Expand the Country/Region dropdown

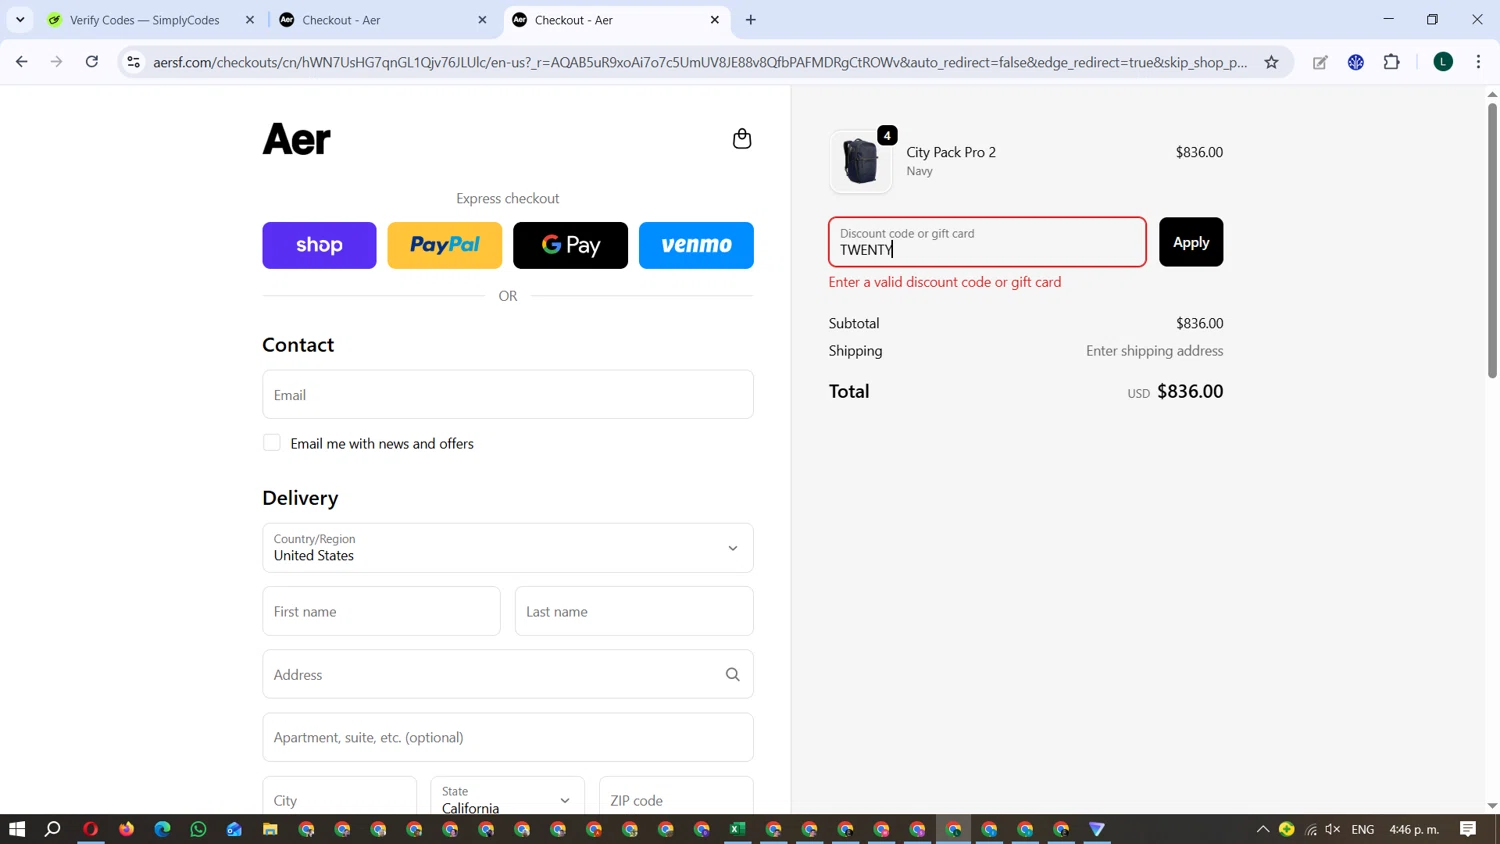click(508, 548)
